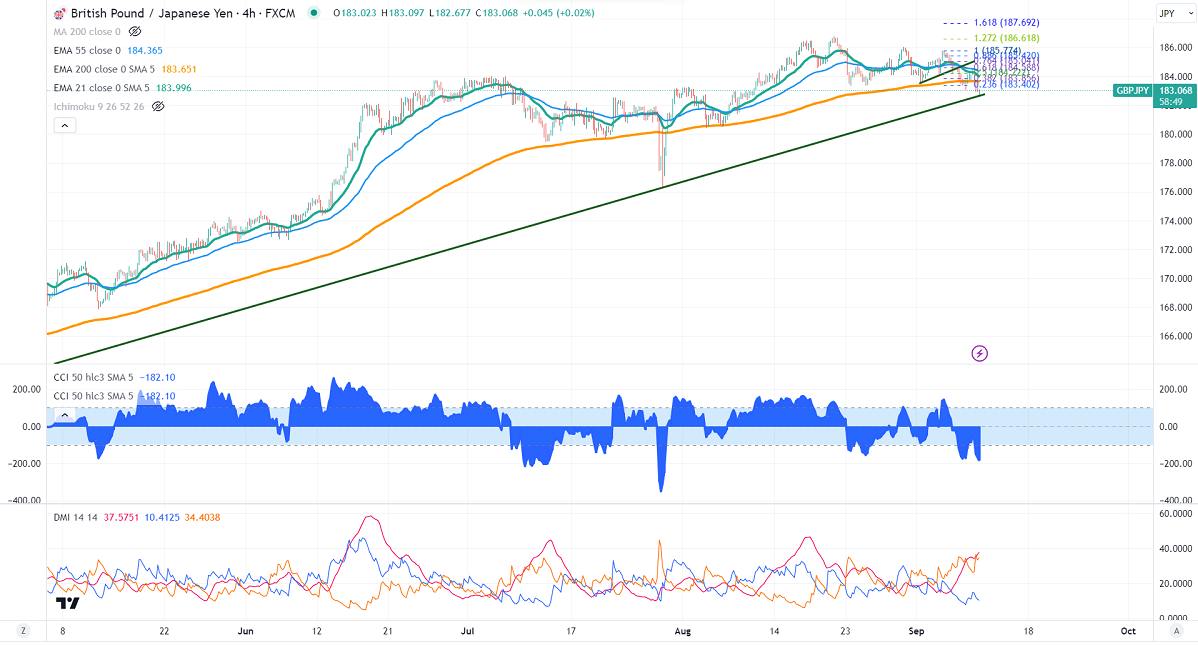Select Fibonacci level 1.272 (186.618)

pos(1006,38)
